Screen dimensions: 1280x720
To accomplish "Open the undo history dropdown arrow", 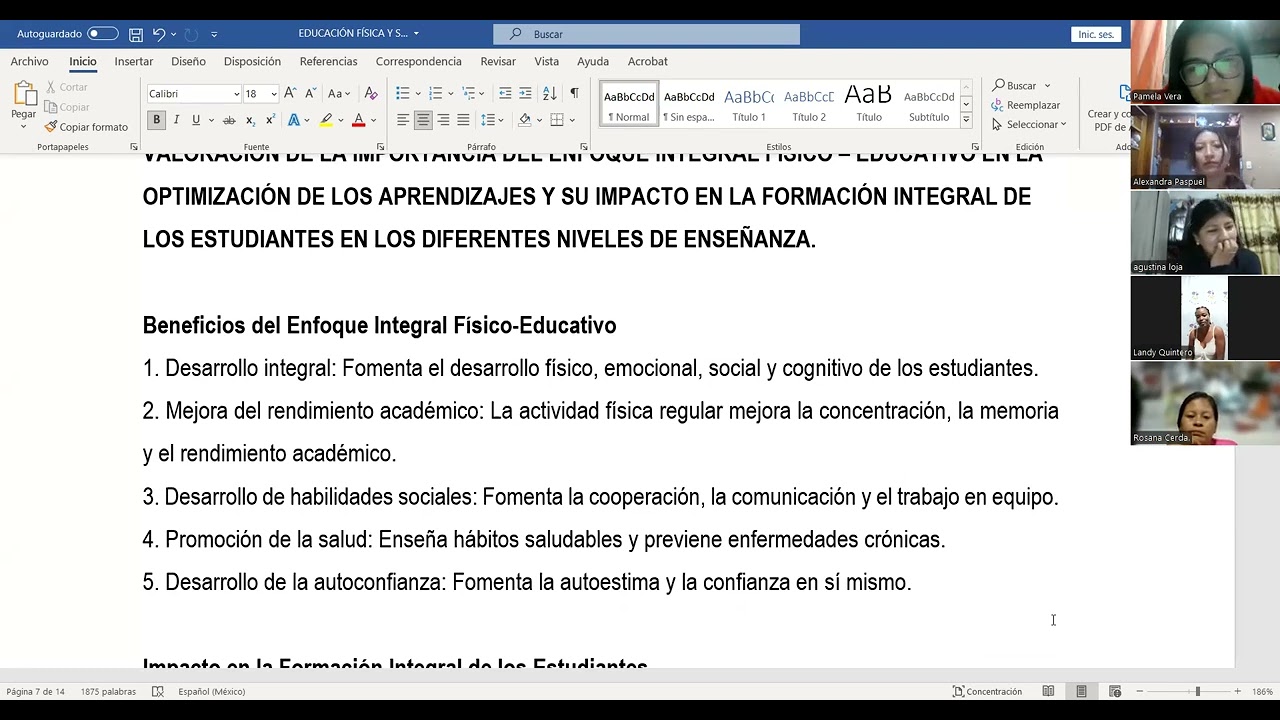I will (x=174, y=34).
